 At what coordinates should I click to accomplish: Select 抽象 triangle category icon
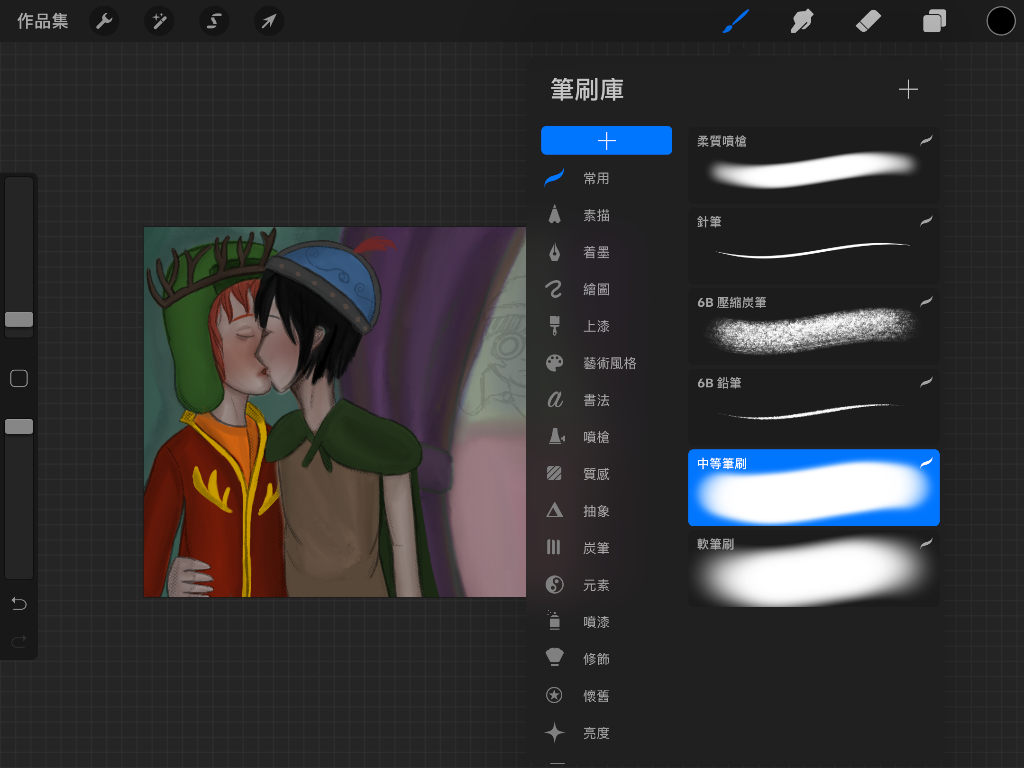point(554,511)
